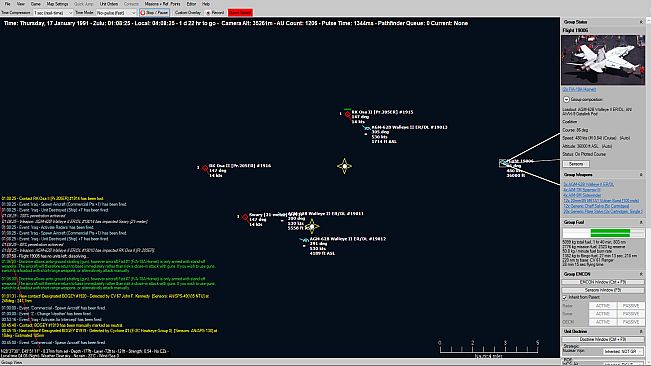Open the AGM-62B Walleye II ER/DL weapon link
The width and height of the screenshot is (651, 366).
(x=588, y=184)
